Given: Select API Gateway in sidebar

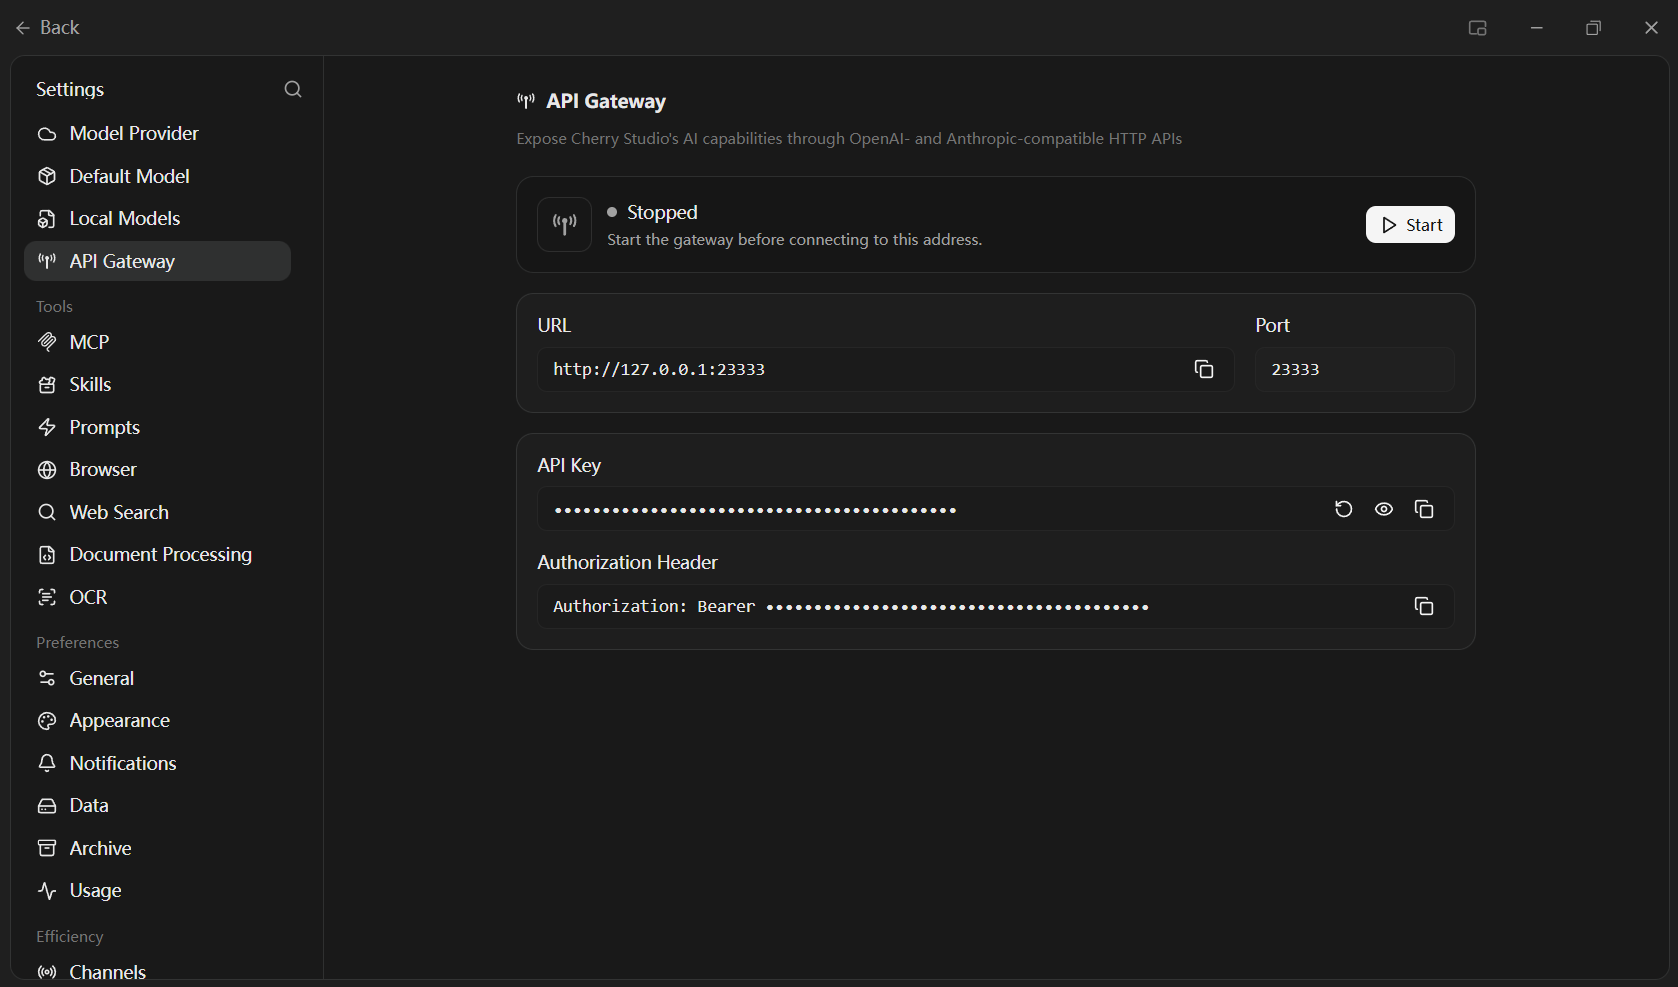Looking at the screenshot, I should [157, 261].
